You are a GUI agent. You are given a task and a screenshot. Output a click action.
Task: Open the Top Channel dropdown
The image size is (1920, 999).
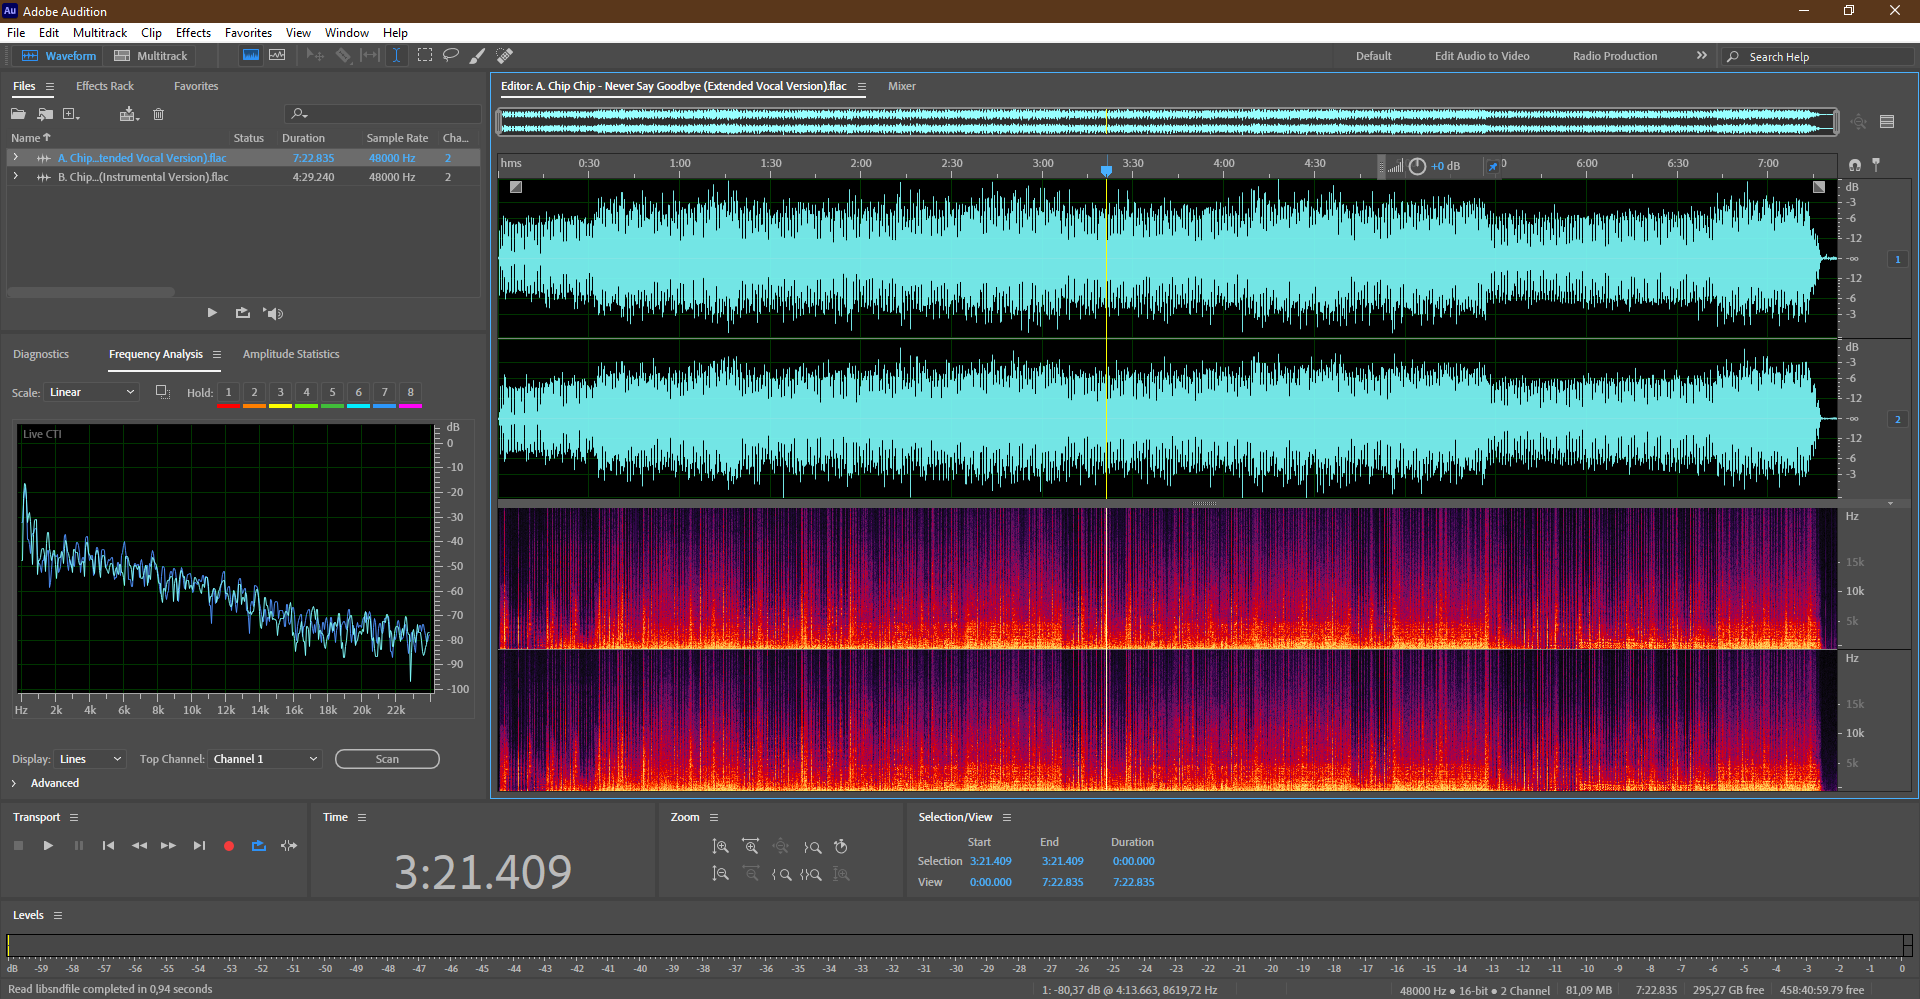coord(265,759)
